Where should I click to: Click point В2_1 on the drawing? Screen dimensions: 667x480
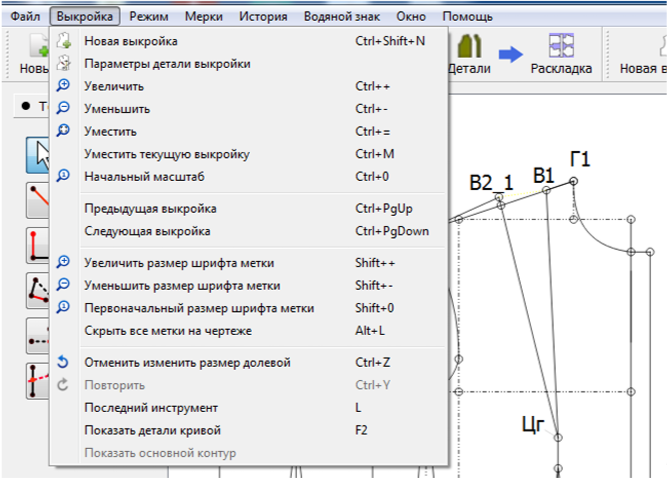coord(499,197)
